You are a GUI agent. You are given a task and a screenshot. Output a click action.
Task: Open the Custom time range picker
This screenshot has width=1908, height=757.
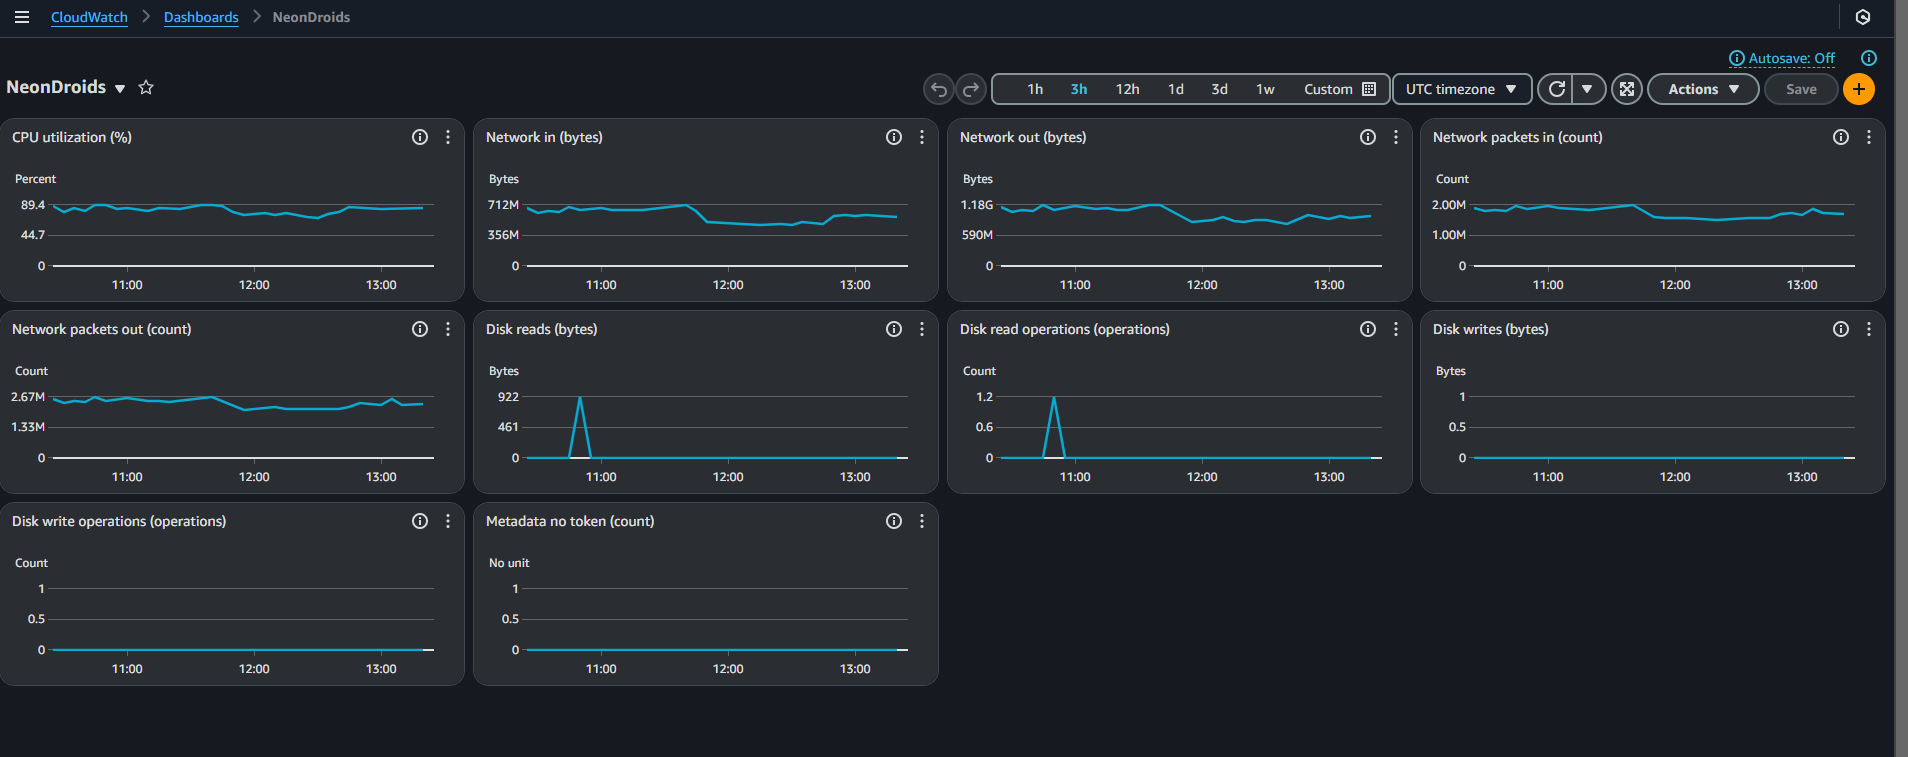1340,89
